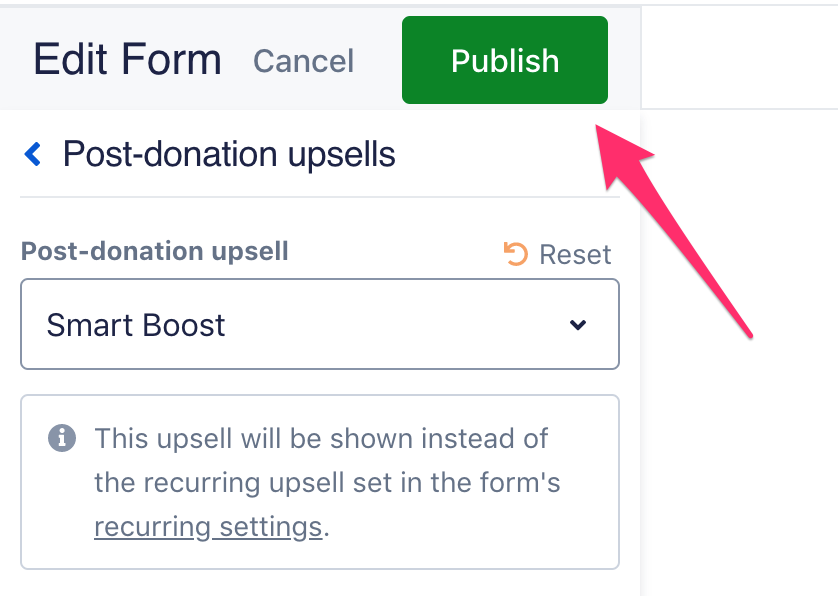Open the Smart Boost upsell dropdown
838x596 pixels.
tap(320, 324)
